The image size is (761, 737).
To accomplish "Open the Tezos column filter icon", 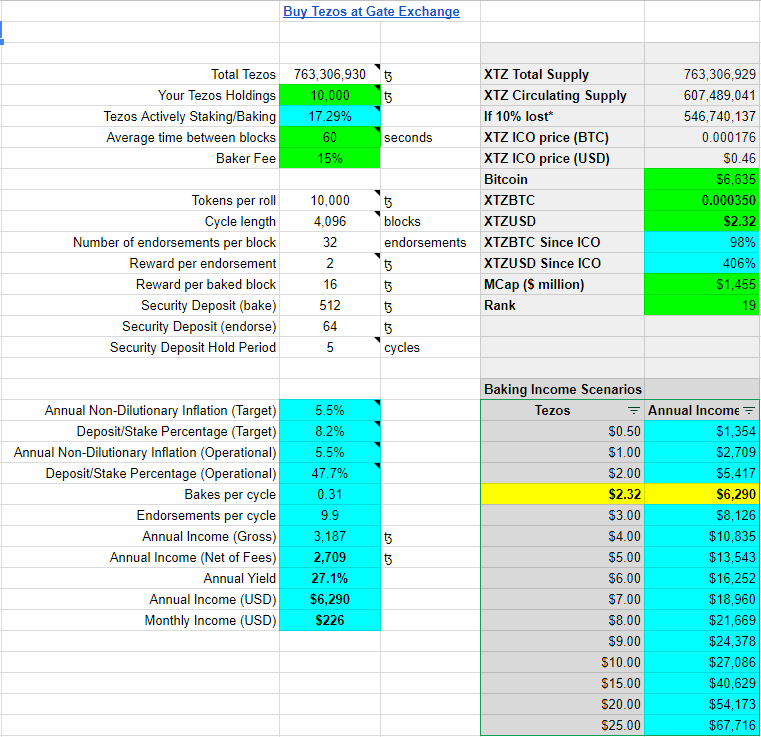I will (x=633, y=410).
